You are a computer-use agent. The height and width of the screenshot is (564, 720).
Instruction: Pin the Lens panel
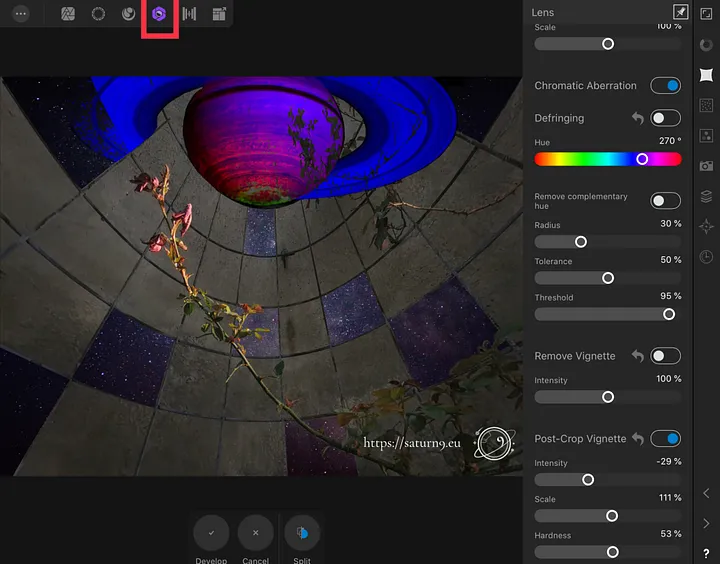click(x=680, y=12)
